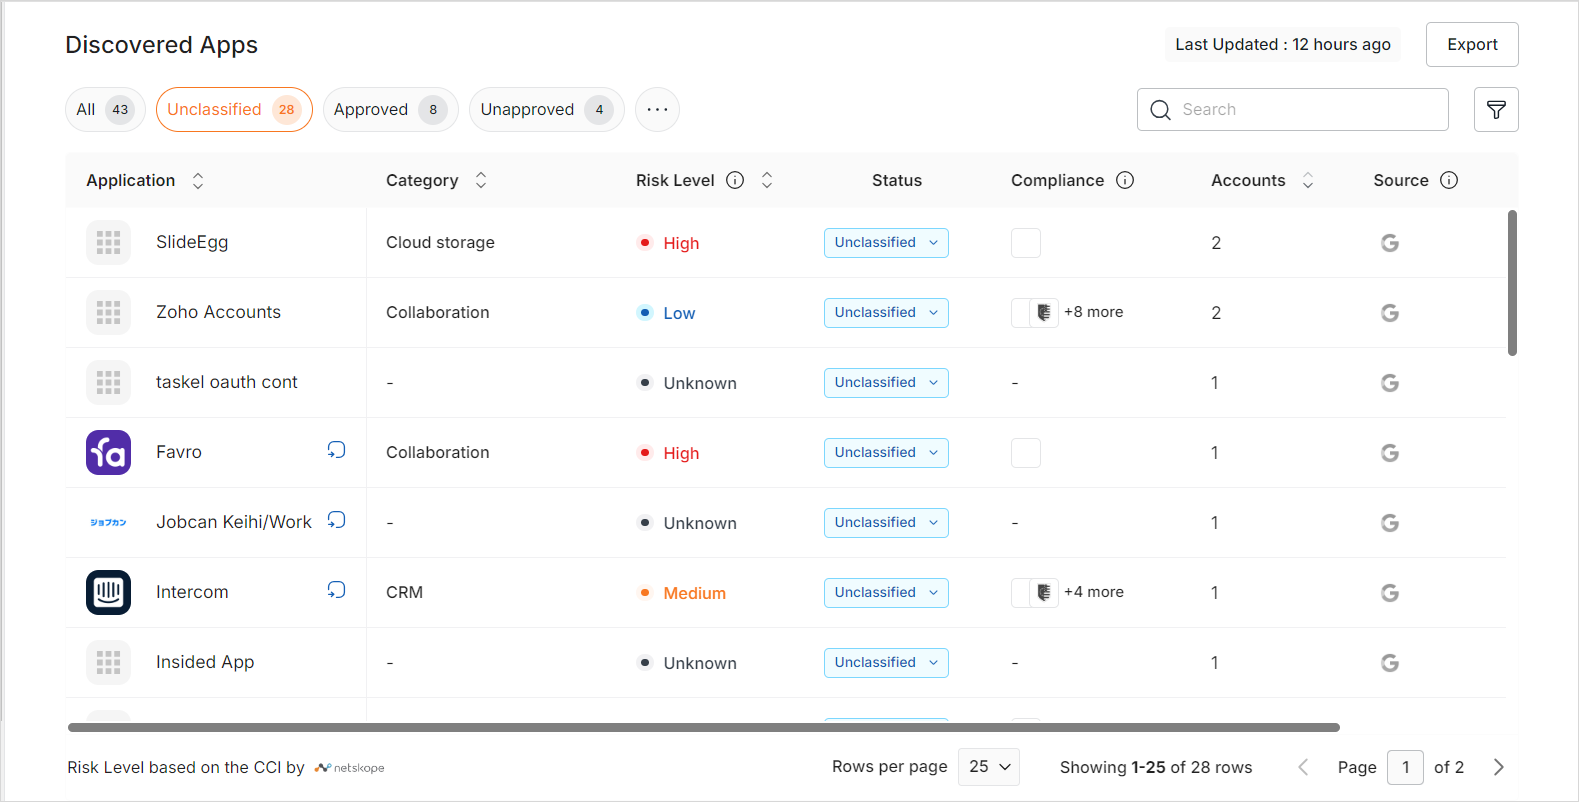1579x802 pixels.
Task: Click Google source icon in SlideEgg row
Action: coord(1390,243)
